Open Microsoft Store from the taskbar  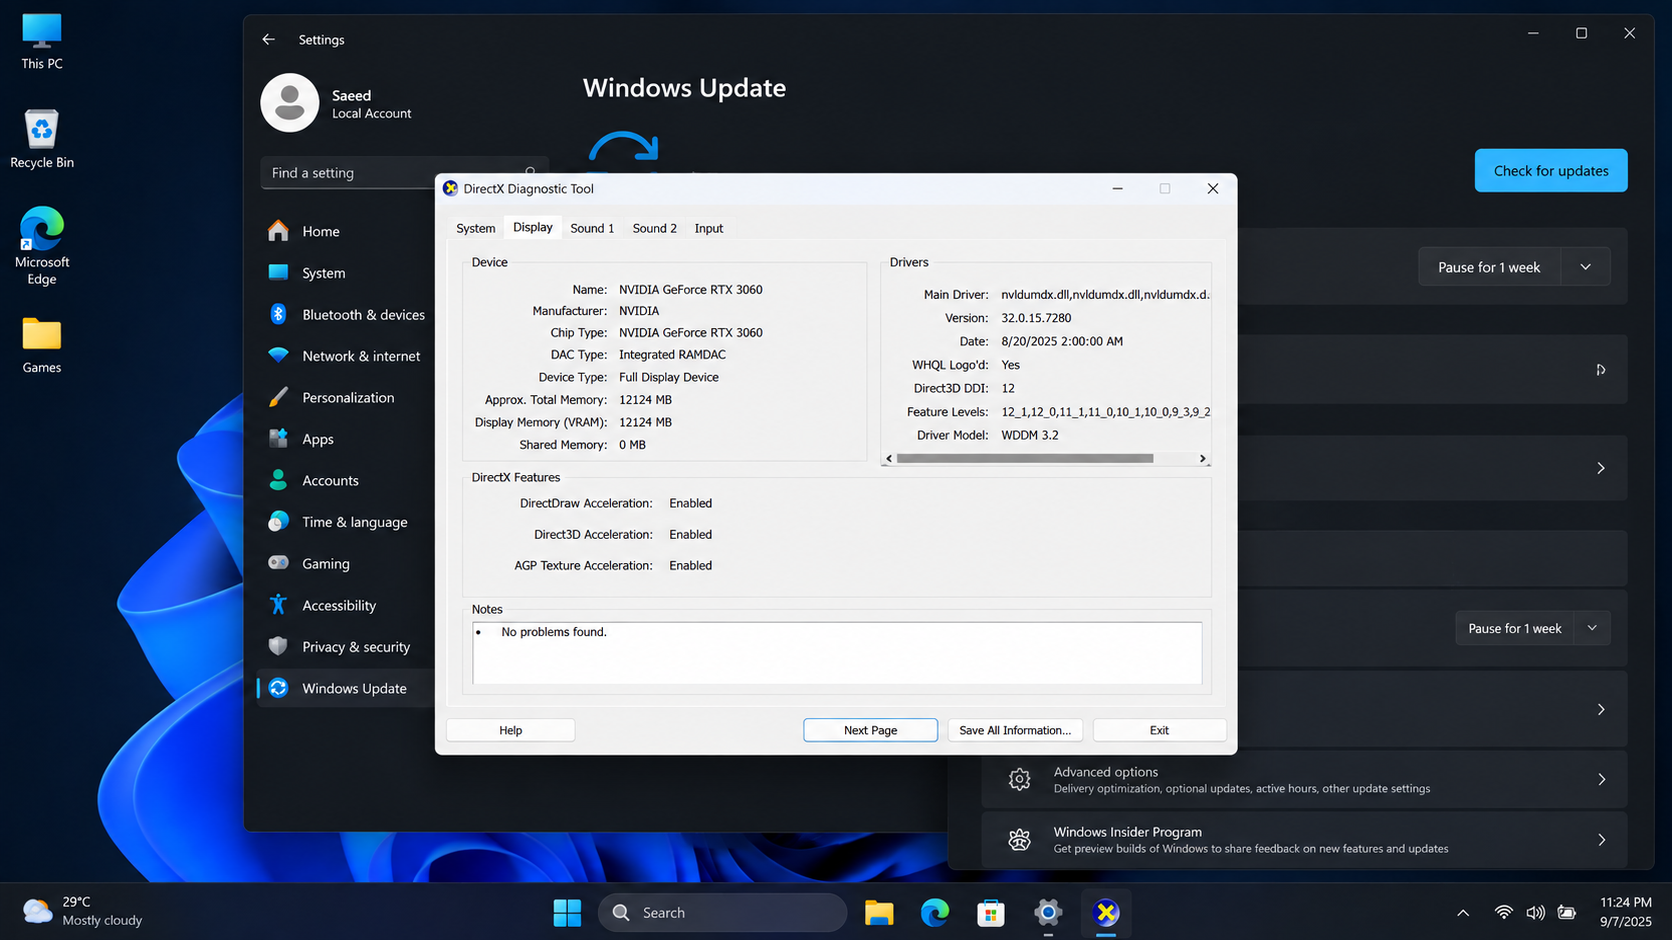[991, 912]
